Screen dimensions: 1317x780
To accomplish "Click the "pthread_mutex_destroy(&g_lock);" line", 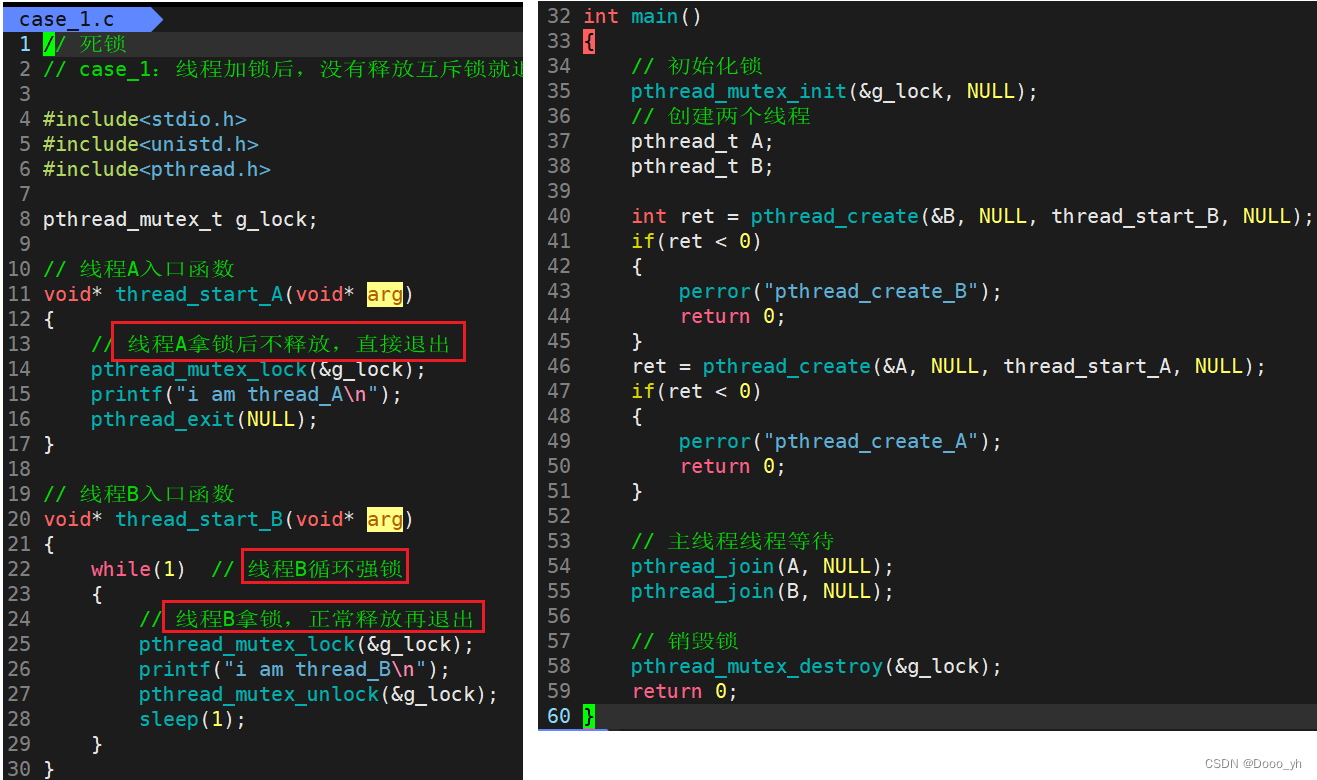I will (816, 666).
